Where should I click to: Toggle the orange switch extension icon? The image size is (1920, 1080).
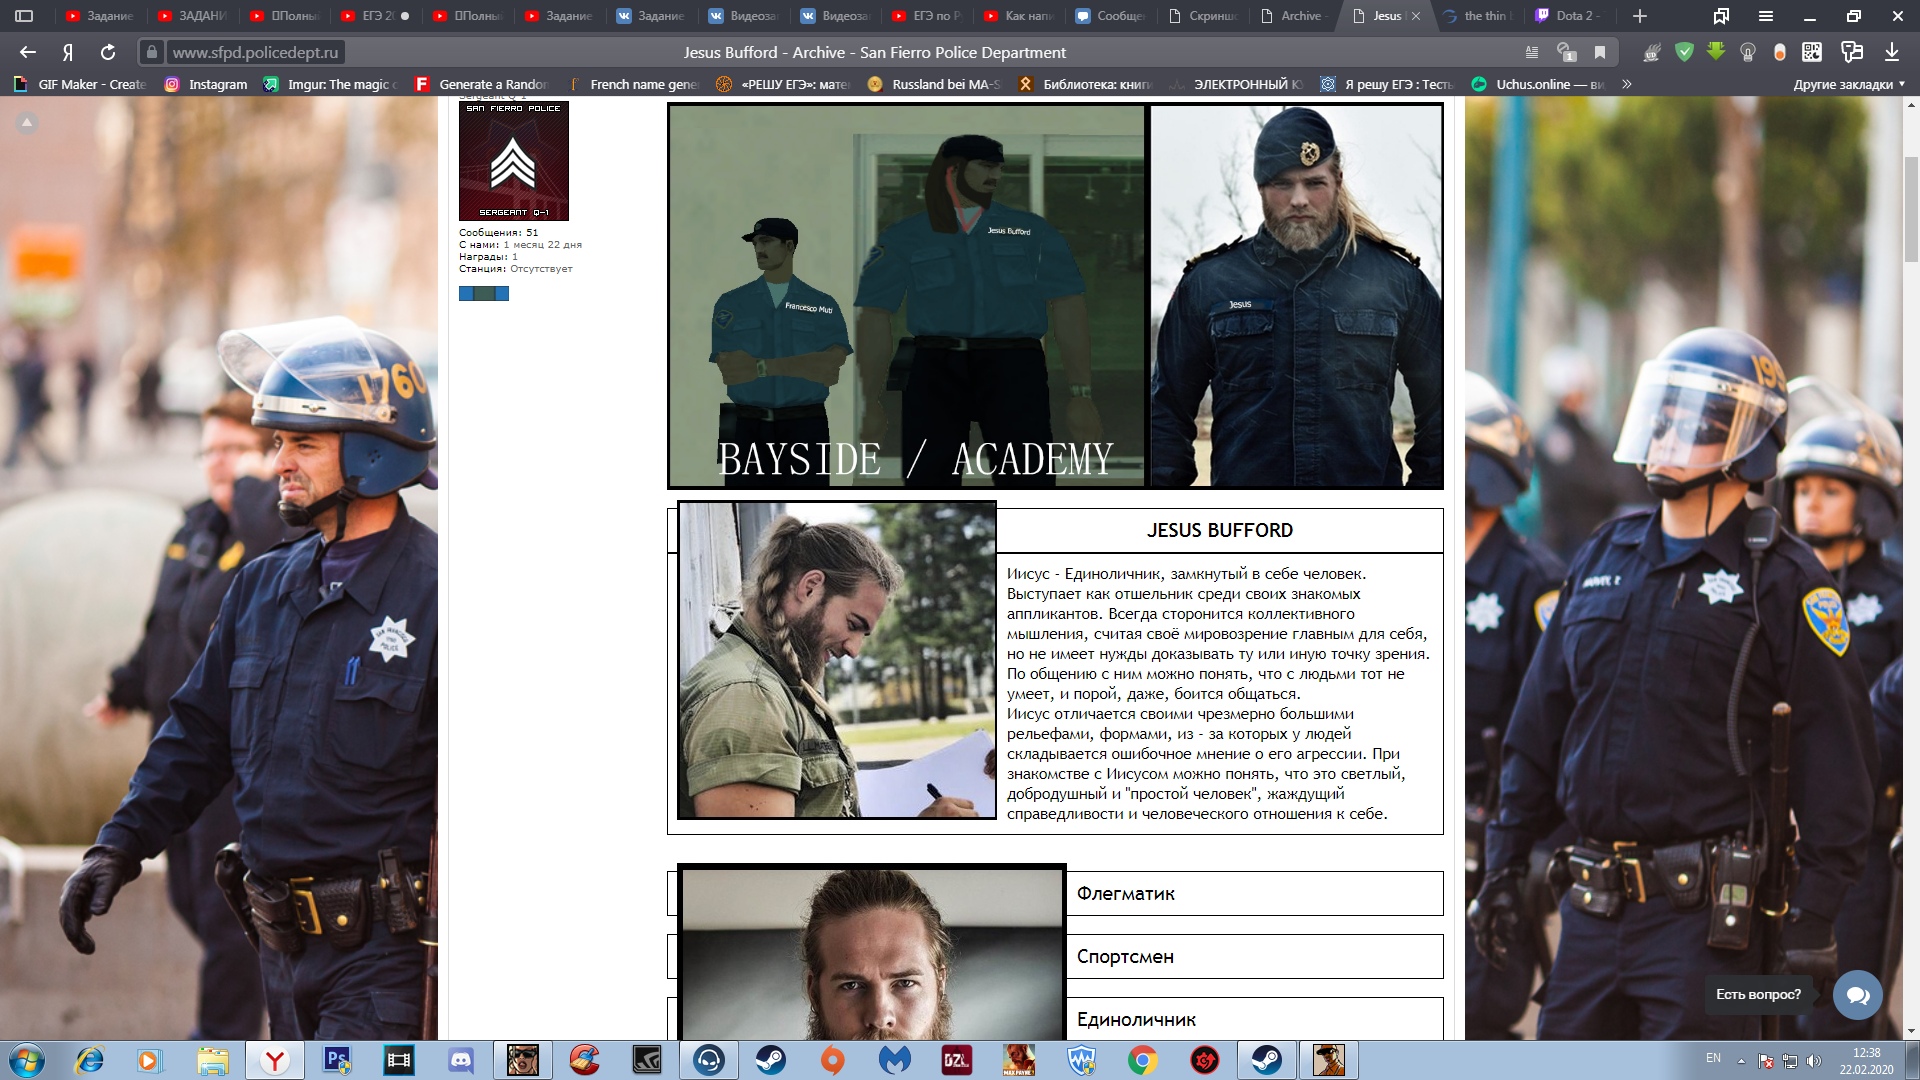click(x=1780, y=52)
